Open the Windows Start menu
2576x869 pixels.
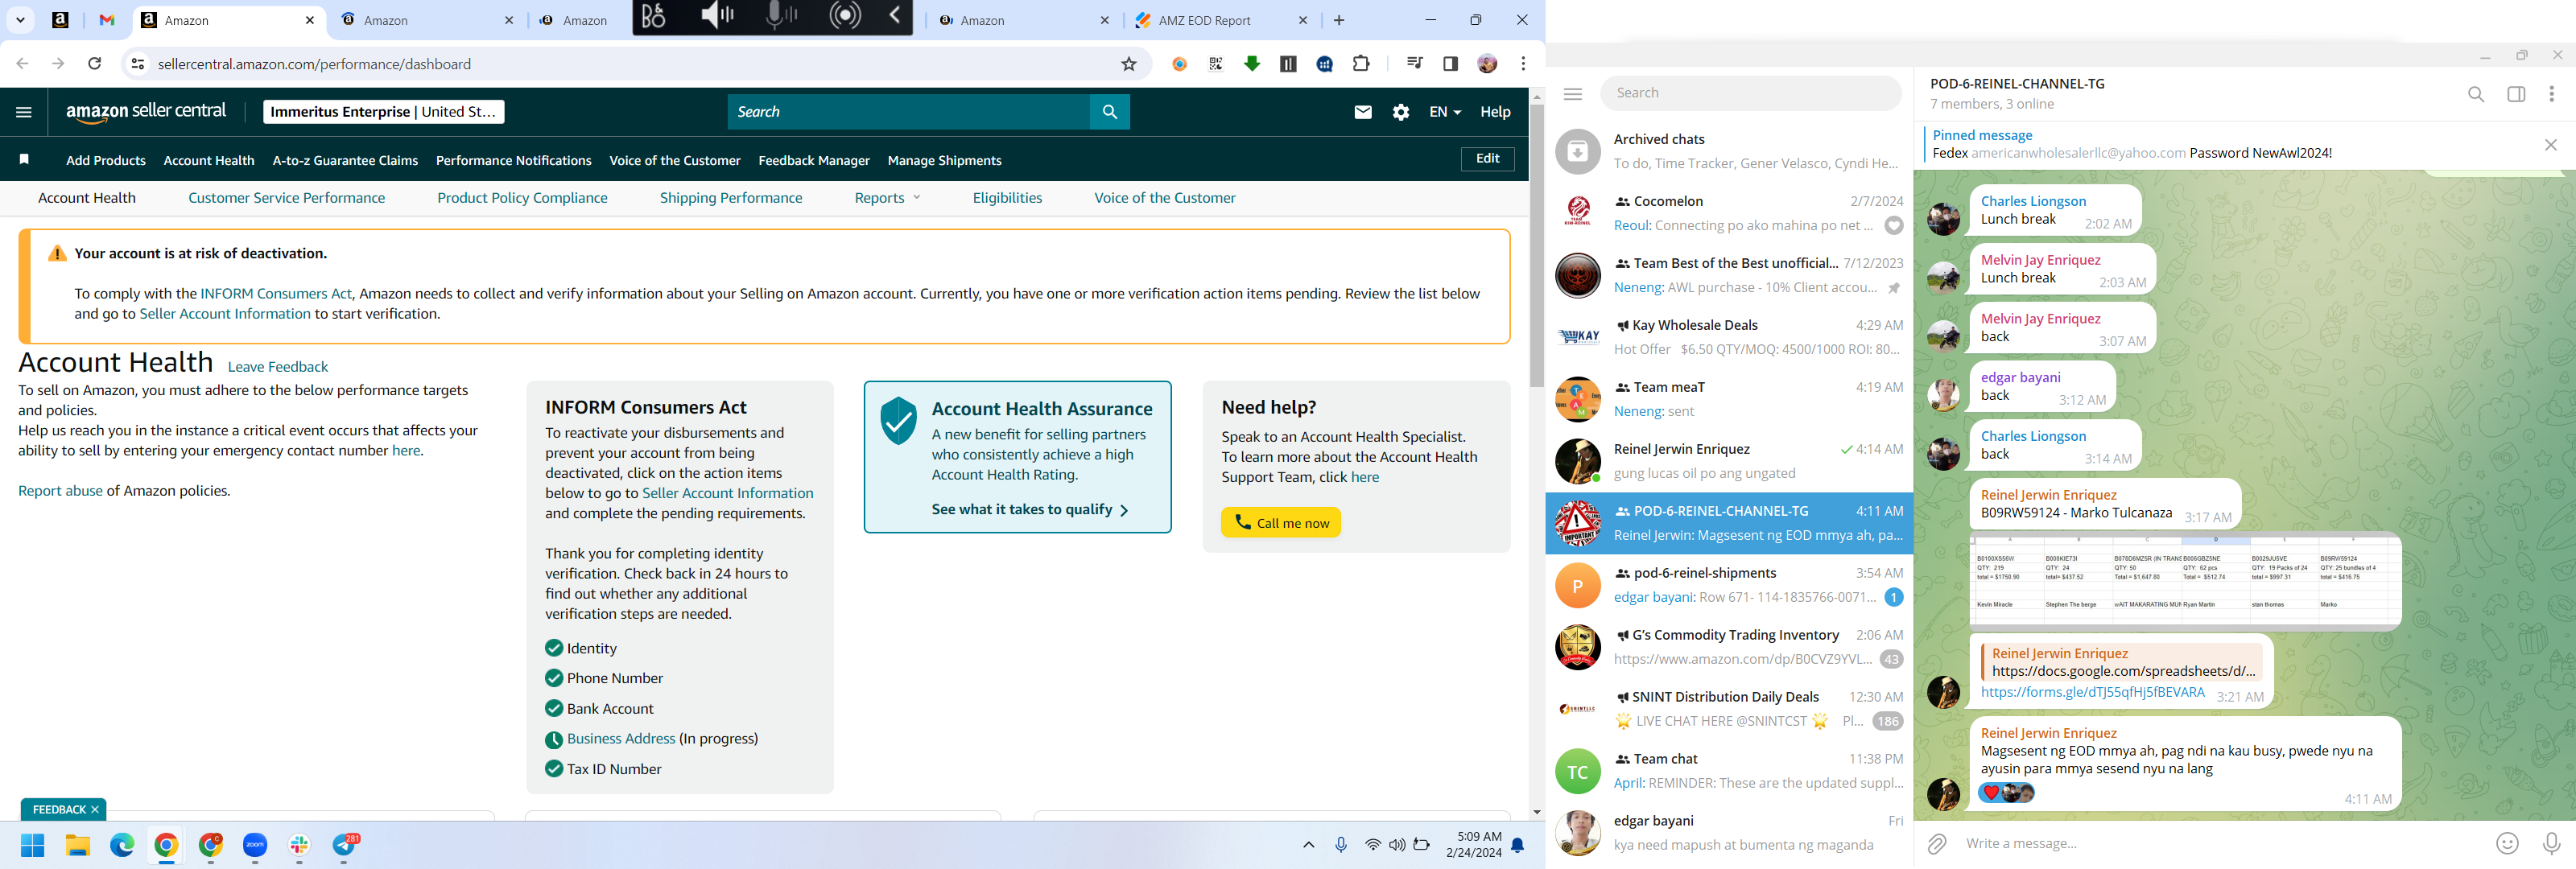(33, 846)
